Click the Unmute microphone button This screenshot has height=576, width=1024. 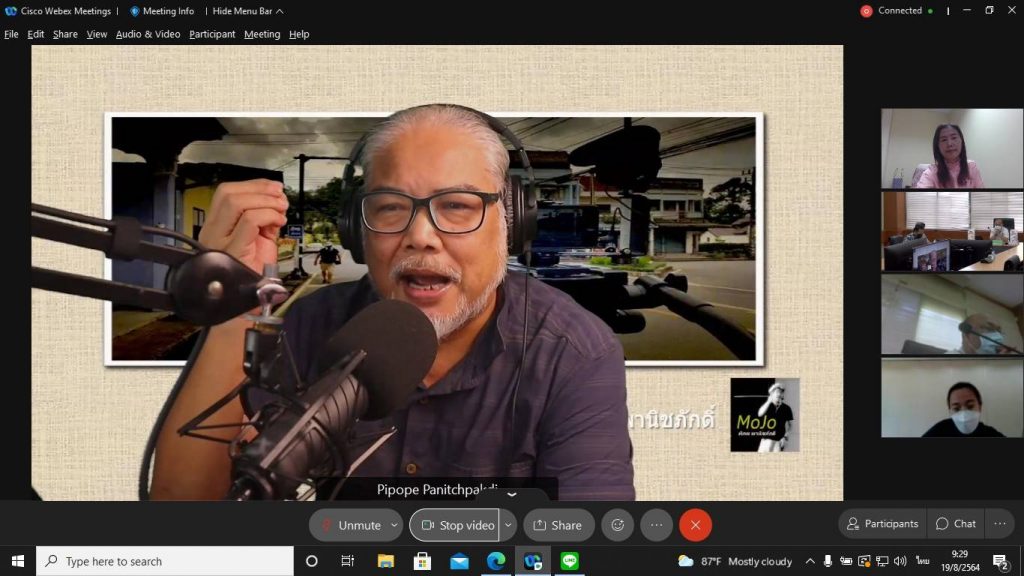click(x=349, y=525)
